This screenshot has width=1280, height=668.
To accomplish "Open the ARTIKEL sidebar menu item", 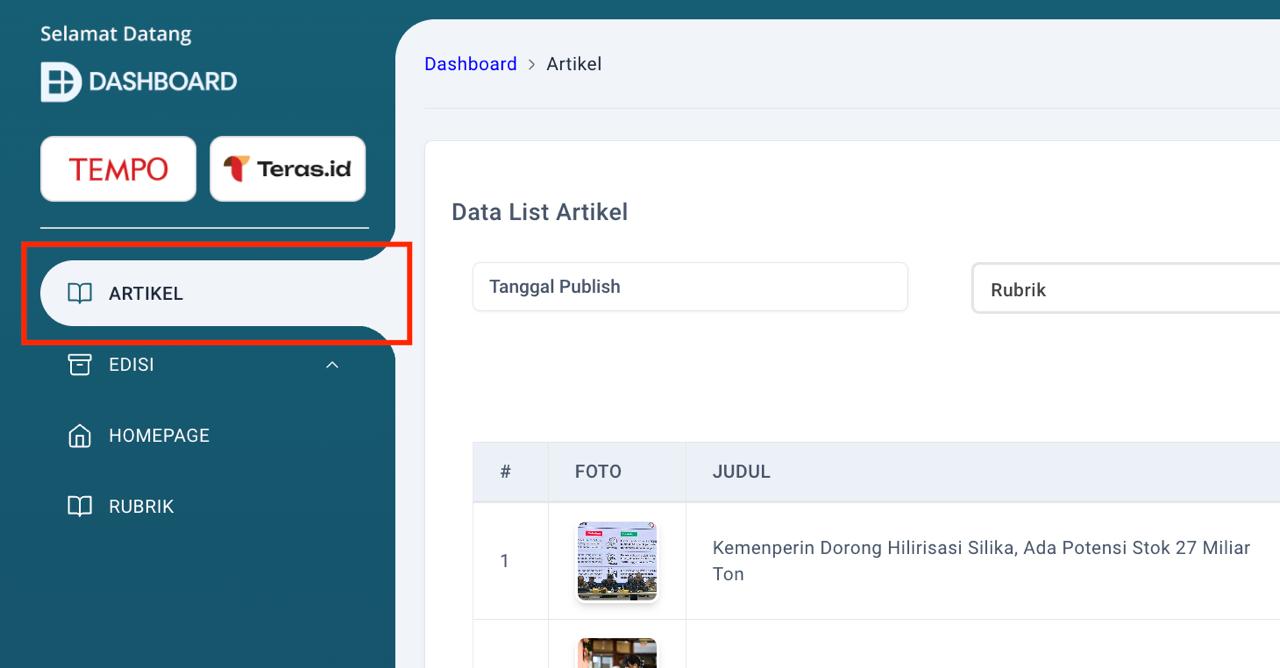I will pyautogui.click(x=146, y=293).
